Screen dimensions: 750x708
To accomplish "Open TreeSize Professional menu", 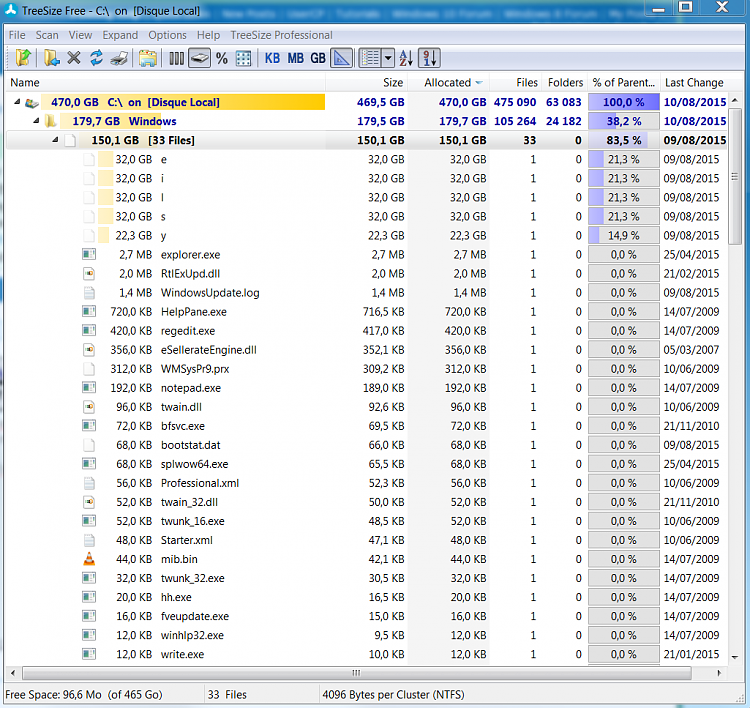I will pos(281,35).
